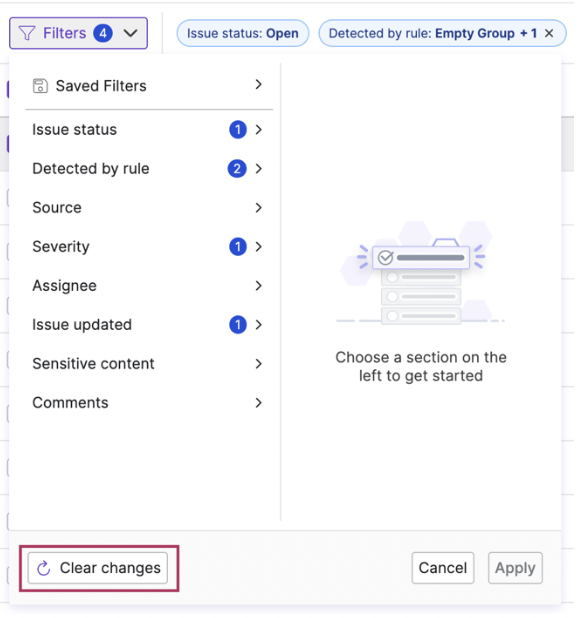The image size is (584, 618).
Task: Collapse the Filters dropdown chevron
Action: (x=130, y=34)
